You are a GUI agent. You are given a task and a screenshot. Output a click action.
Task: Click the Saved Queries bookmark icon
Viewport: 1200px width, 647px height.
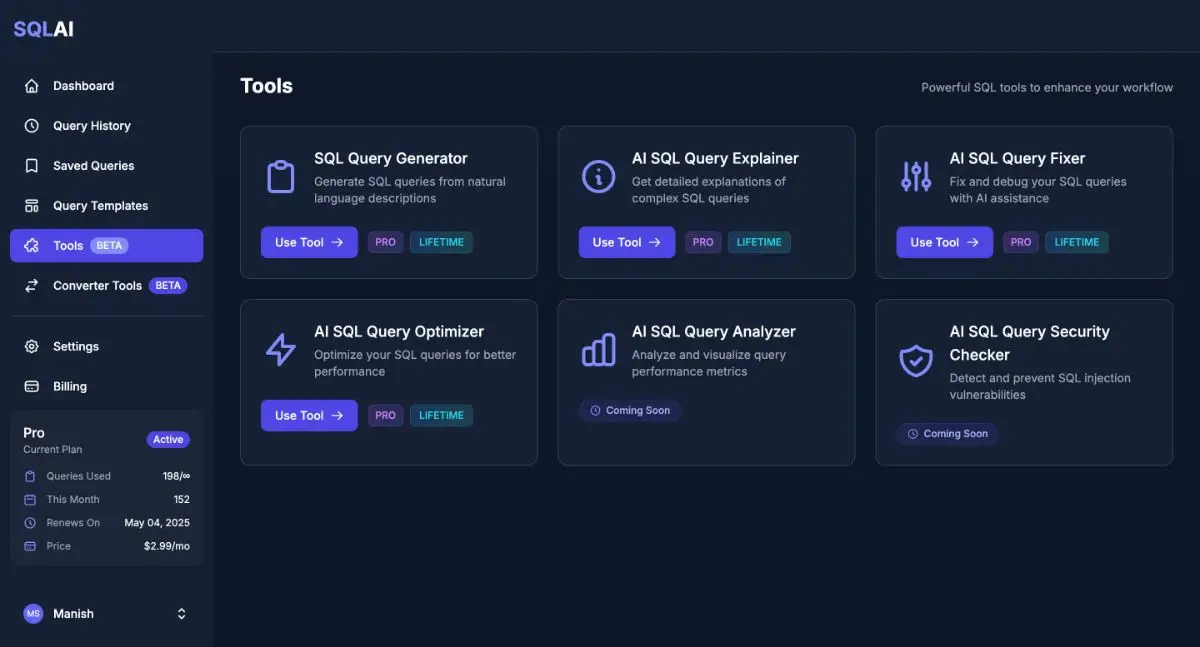pyautogui.click(x=32, y=166)
